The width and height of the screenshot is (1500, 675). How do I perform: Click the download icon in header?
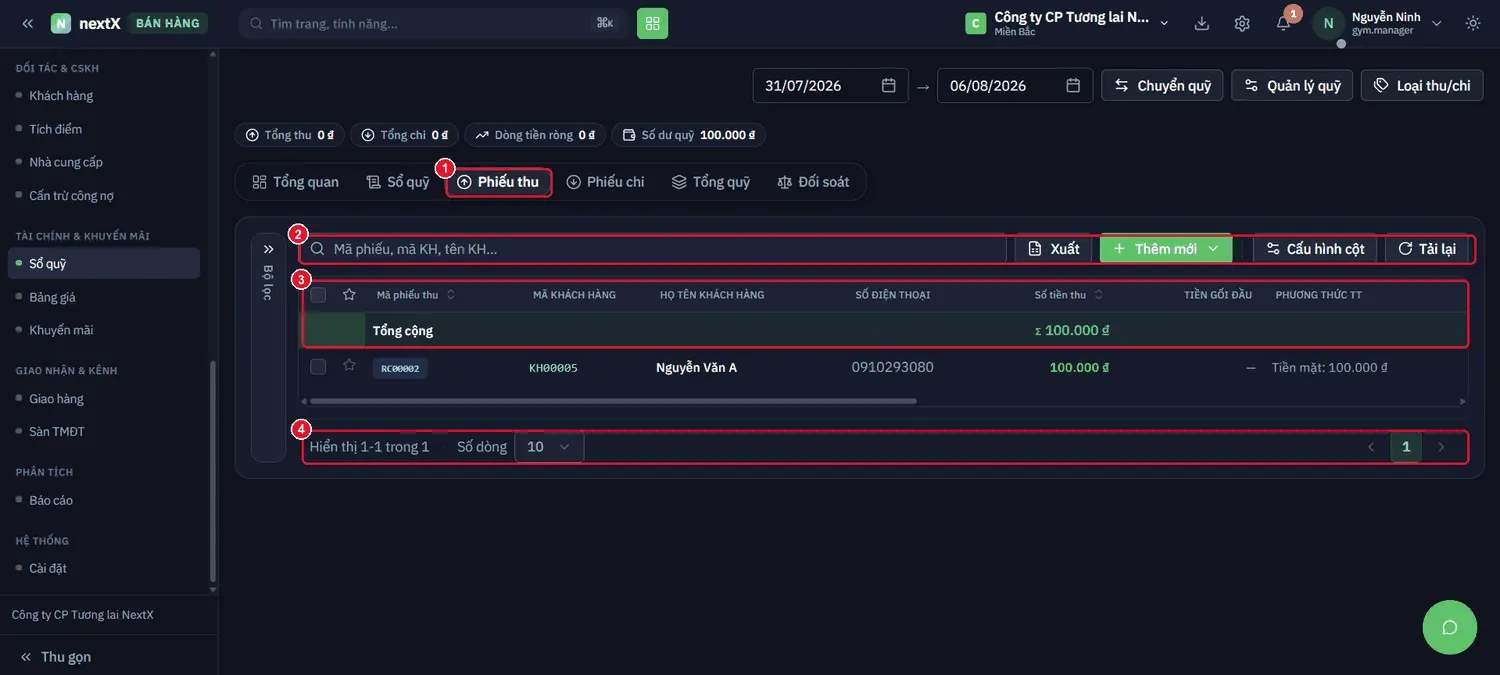click(x=1202, y=23)
